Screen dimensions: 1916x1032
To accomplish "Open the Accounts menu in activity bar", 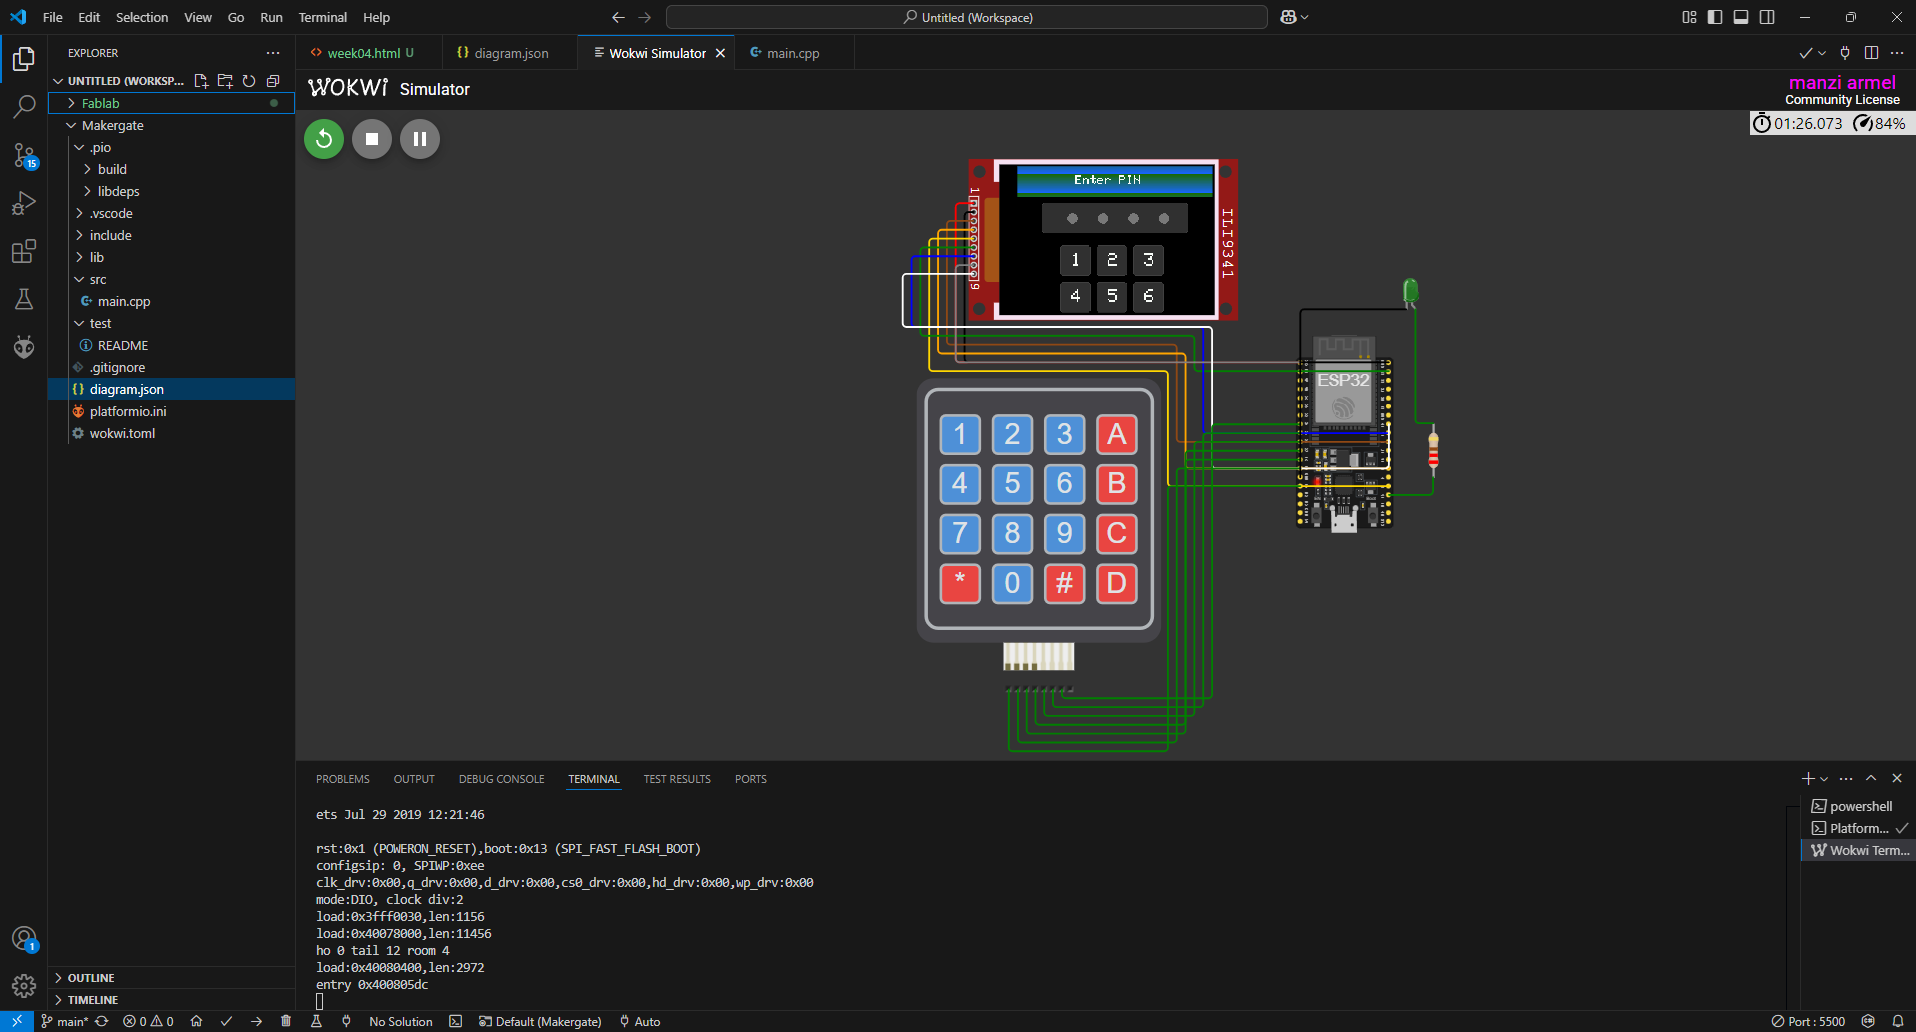I will tap(24, 939).
